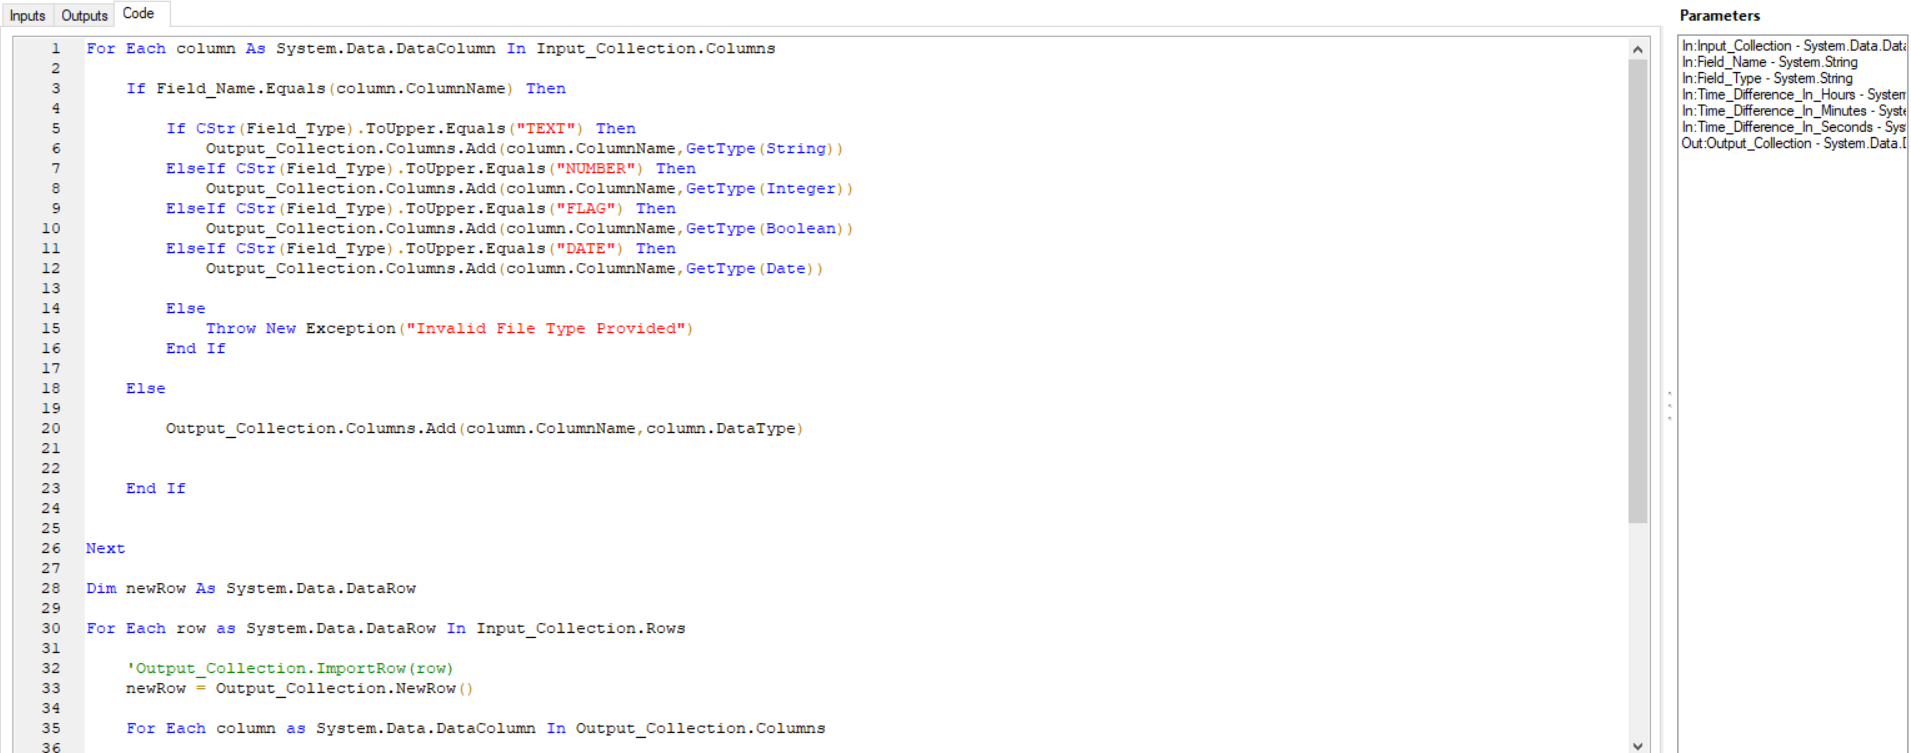Click line number 26 in the gutter
The image size is (1911, 753).
[51, 548]
